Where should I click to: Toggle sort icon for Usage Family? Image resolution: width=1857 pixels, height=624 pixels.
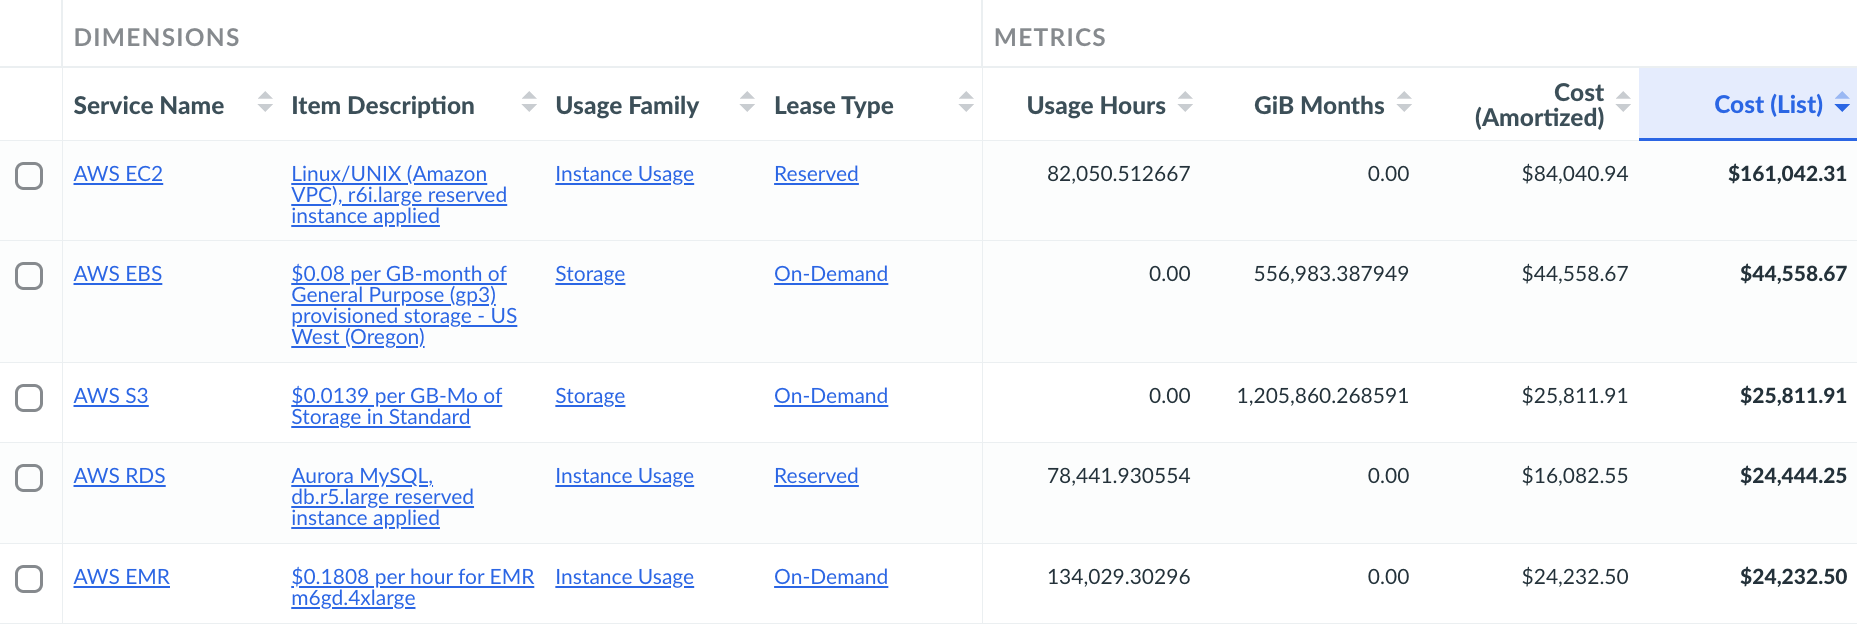point(747,102)
